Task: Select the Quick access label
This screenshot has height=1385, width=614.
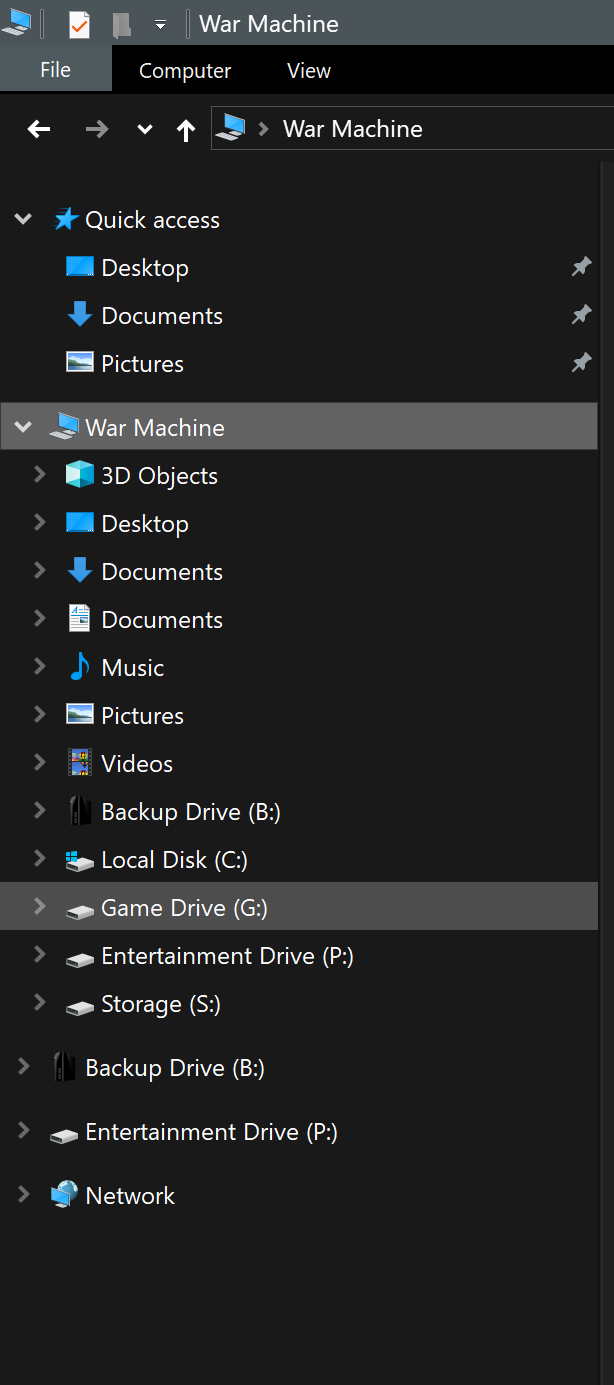Action: 152,220
